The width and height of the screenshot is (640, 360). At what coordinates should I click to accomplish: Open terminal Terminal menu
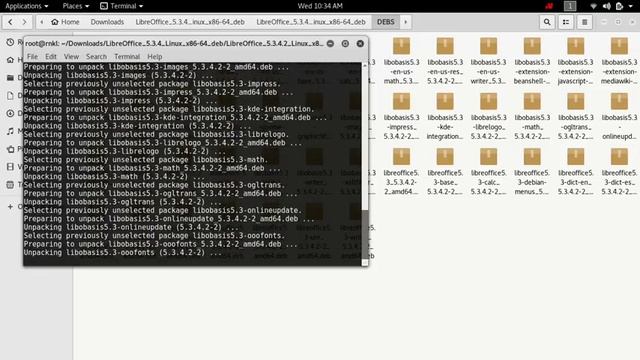[127, 56]
